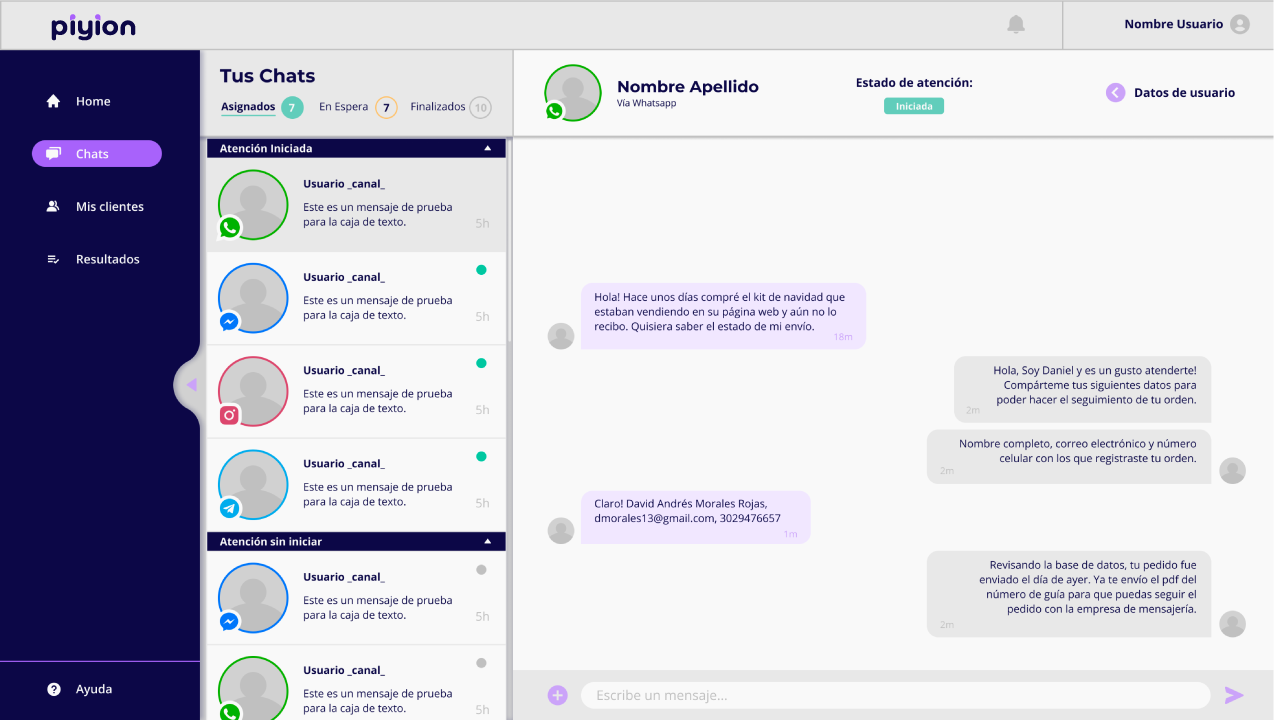Click the En Espera count badge 7
The width and height of the screenshot is (1279, 720).
386,108
